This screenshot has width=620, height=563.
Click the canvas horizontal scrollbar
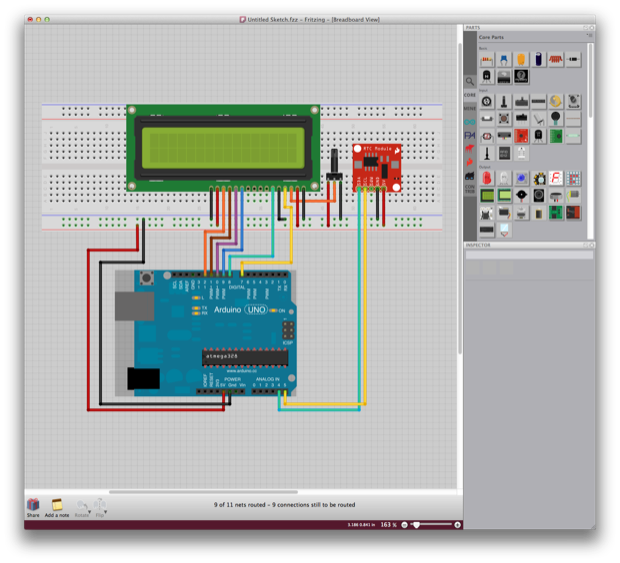pyautogui.click(x=204, y=492)
